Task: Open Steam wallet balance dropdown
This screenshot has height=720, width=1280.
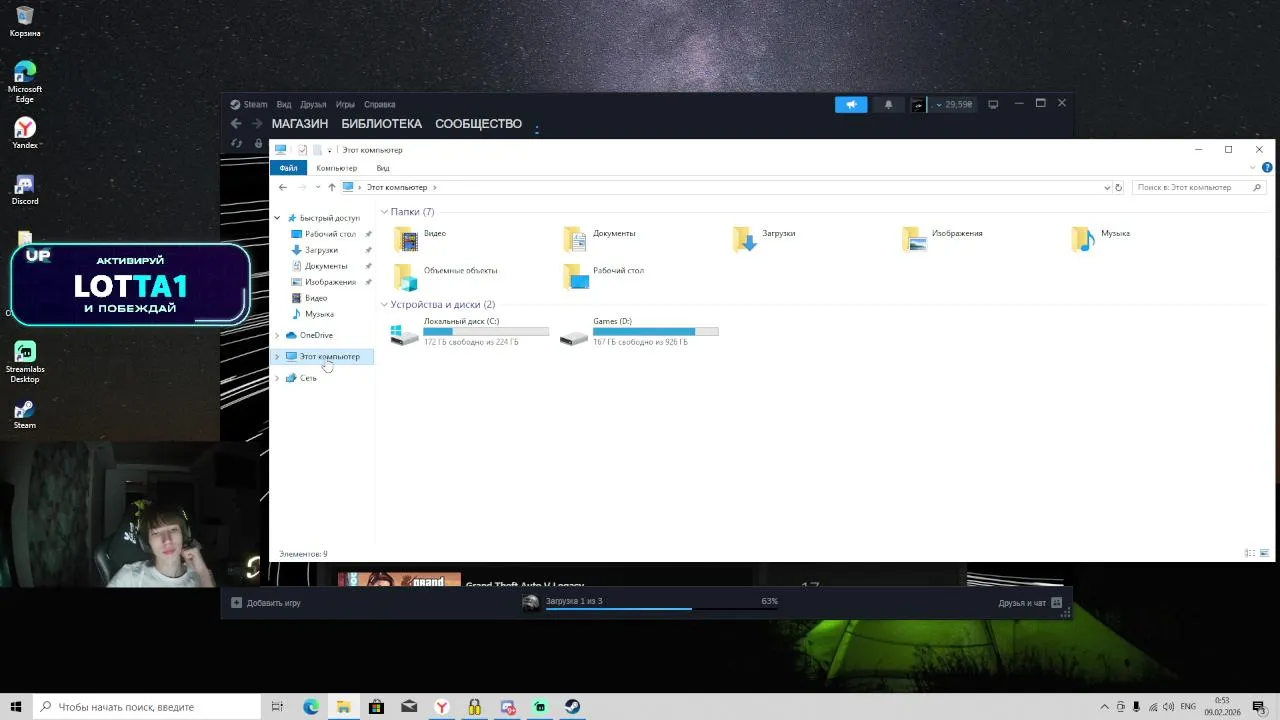Action: (955, 104)
